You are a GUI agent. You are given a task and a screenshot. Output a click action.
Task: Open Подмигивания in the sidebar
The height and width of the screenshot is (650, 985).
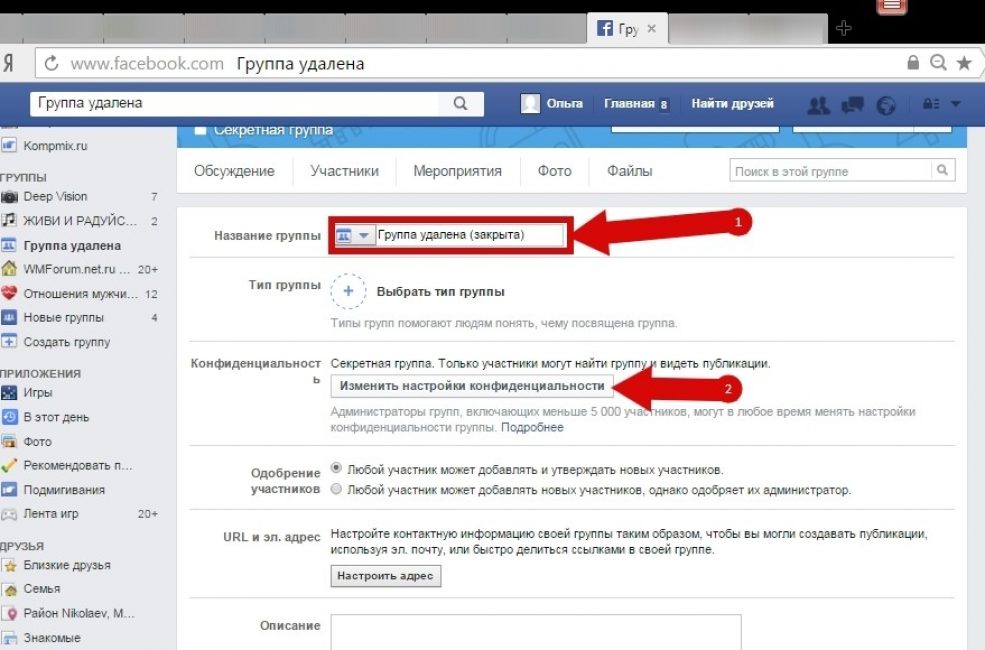pos(64,490)
